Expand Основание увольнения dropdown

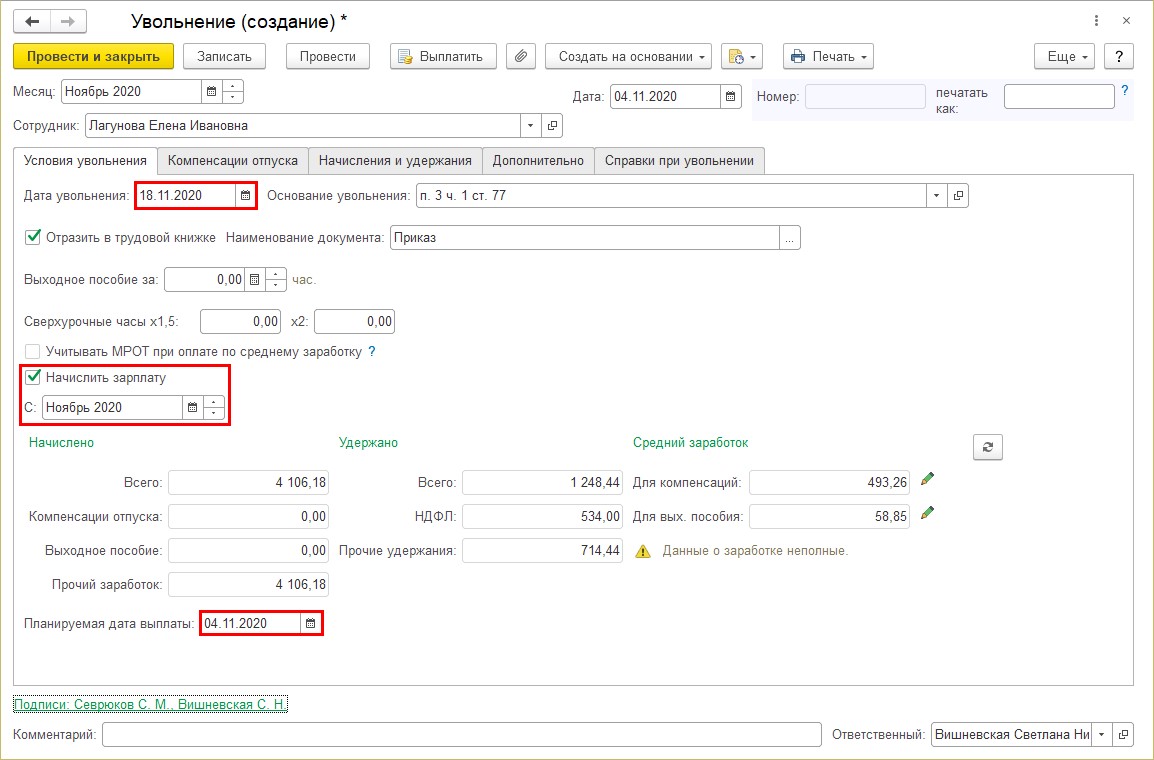(x=936, y=196)
